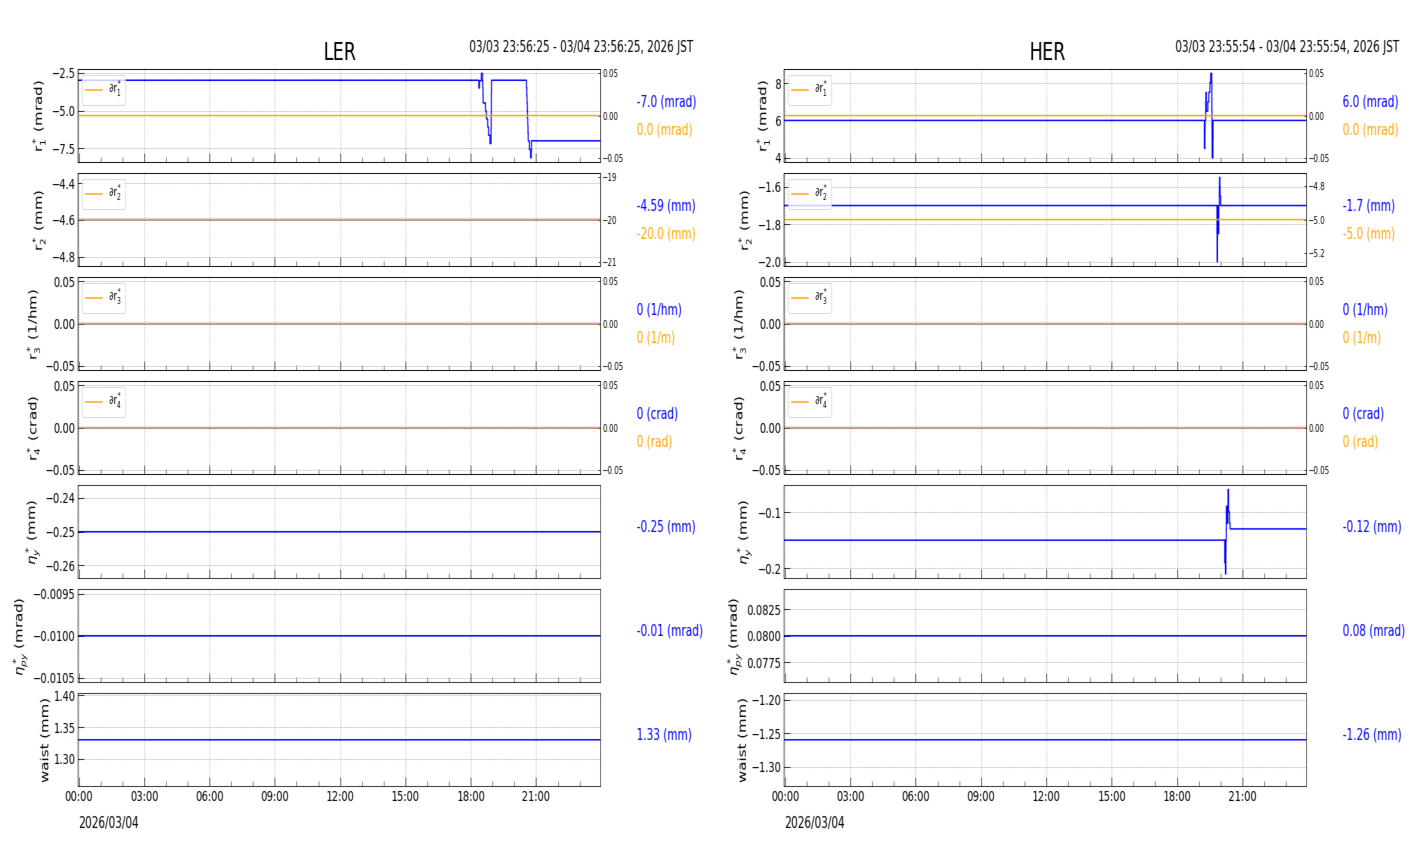The width and height of the screenshot is (1412, 864).
Task: Click the ∂r1* legend in the HER plot
Action: coord(809,89)
